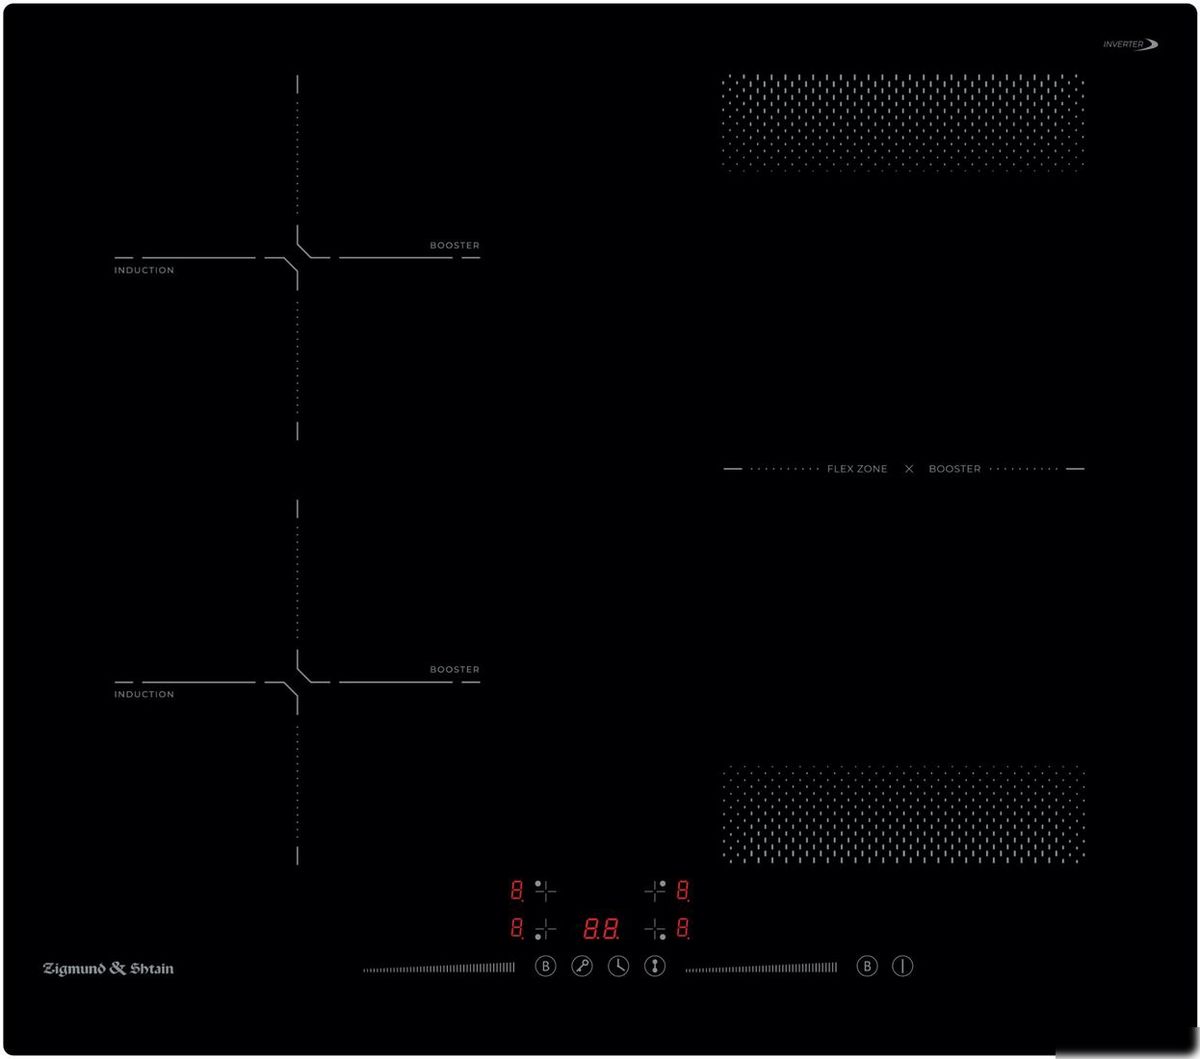Select the rear-left zone selector icon
1200x1059 pixels.
click(x=545, y=889)
